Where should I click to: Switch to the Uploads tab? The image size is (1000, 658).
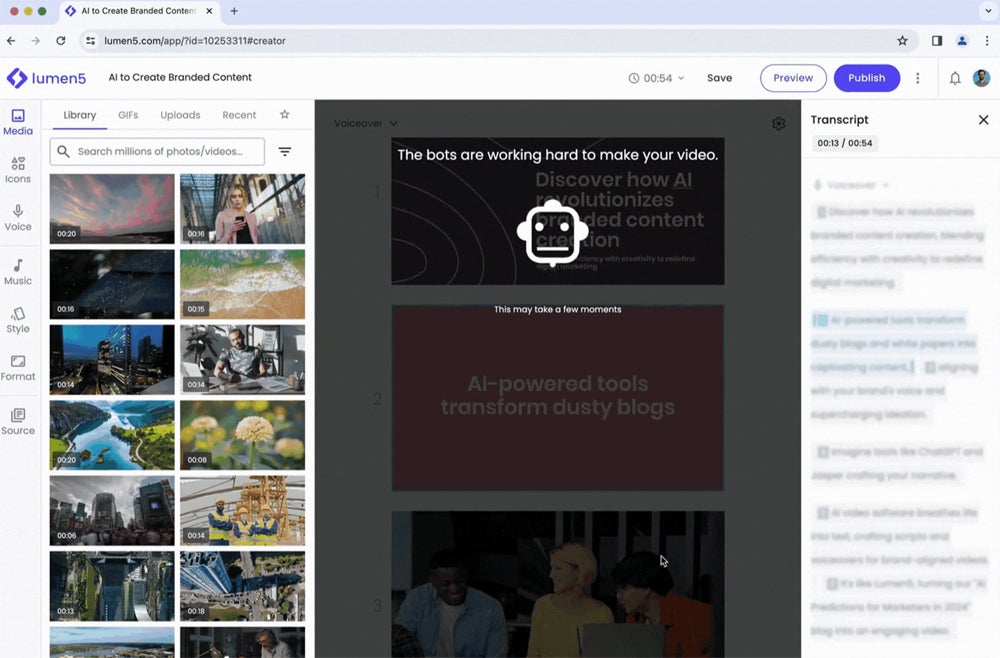click(x=180, y=115)
